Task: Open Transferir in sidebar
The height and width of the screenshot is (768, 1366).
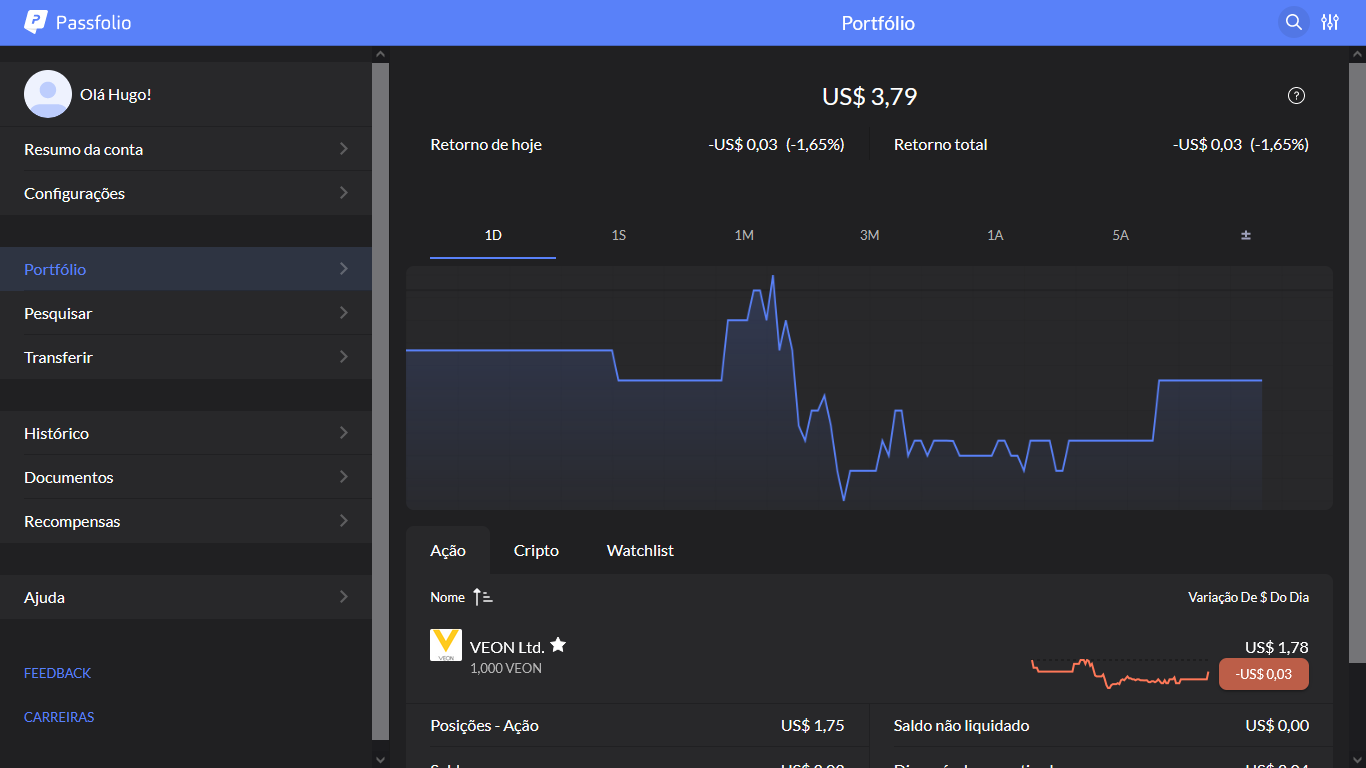Action: click(186, 357)
